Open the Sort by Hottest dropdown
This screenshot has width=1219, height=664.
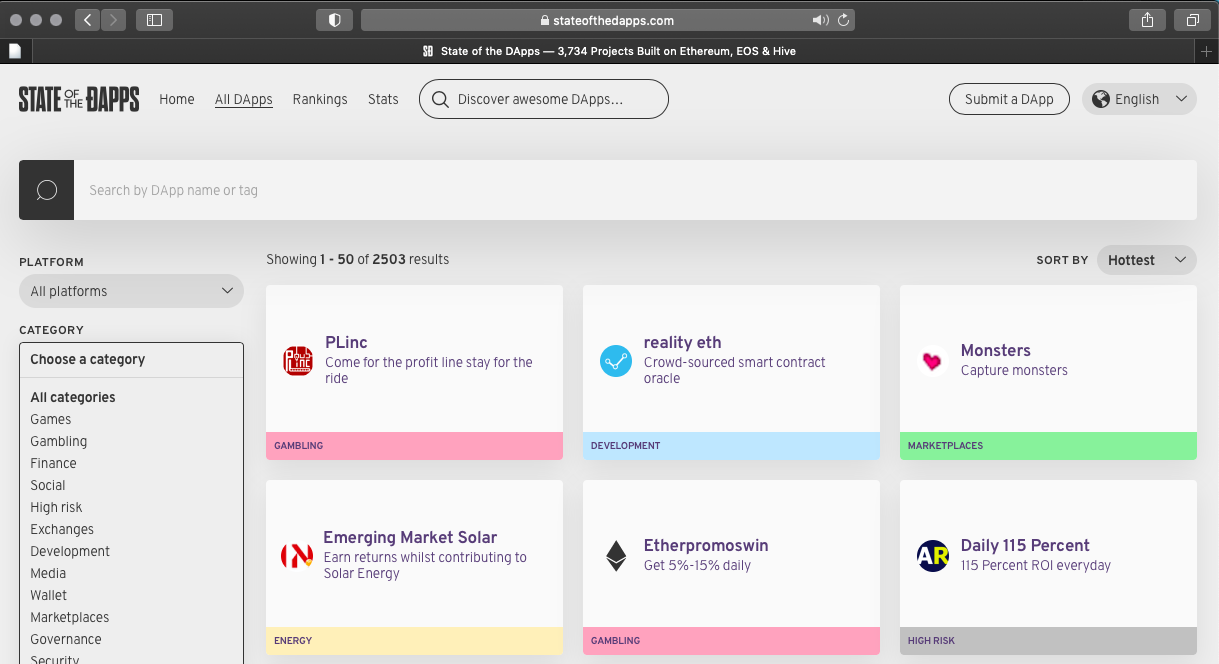tap(1147, 260)
